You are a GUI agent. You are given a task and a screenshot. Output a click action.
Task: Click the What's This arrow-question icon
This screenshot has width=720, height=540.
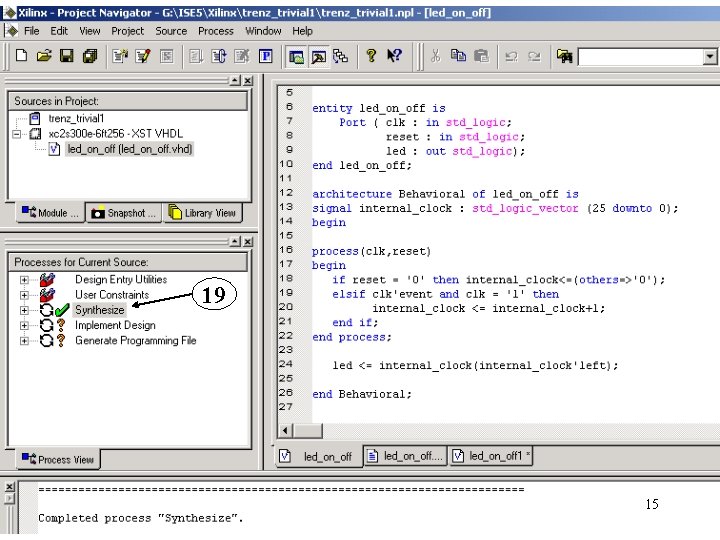pyautogui.click(x=394, y=56)
